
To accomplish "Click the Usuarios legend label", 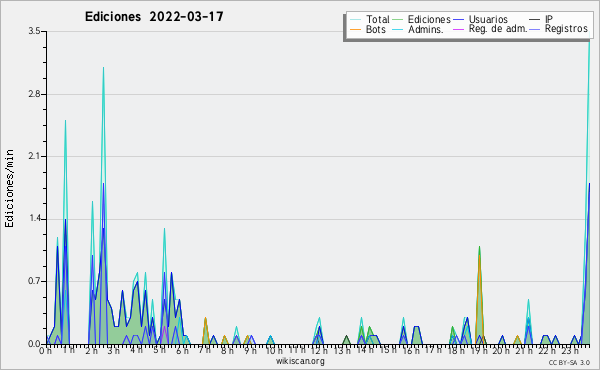I will point(488,19).
